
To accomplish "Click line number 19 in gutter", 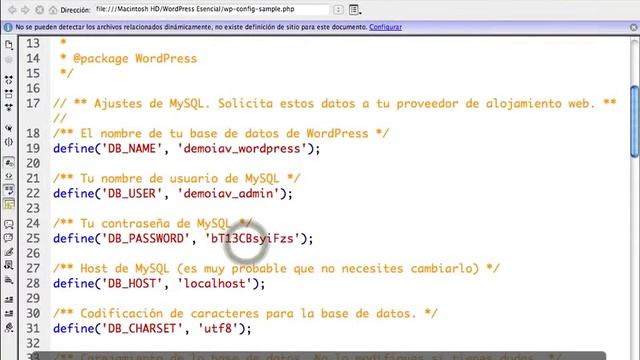I will tap(33, 148).
